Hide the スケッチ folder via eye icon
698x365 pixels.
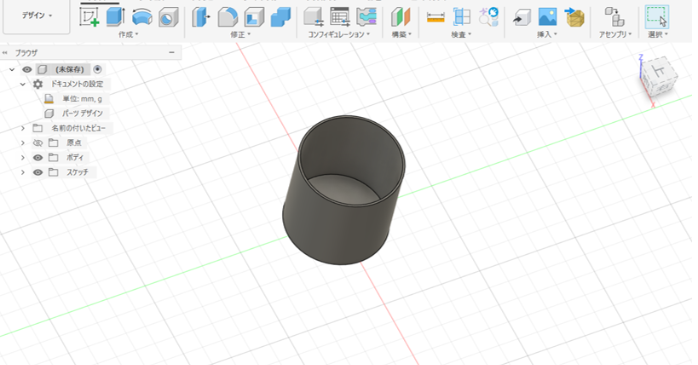point(38,172)
